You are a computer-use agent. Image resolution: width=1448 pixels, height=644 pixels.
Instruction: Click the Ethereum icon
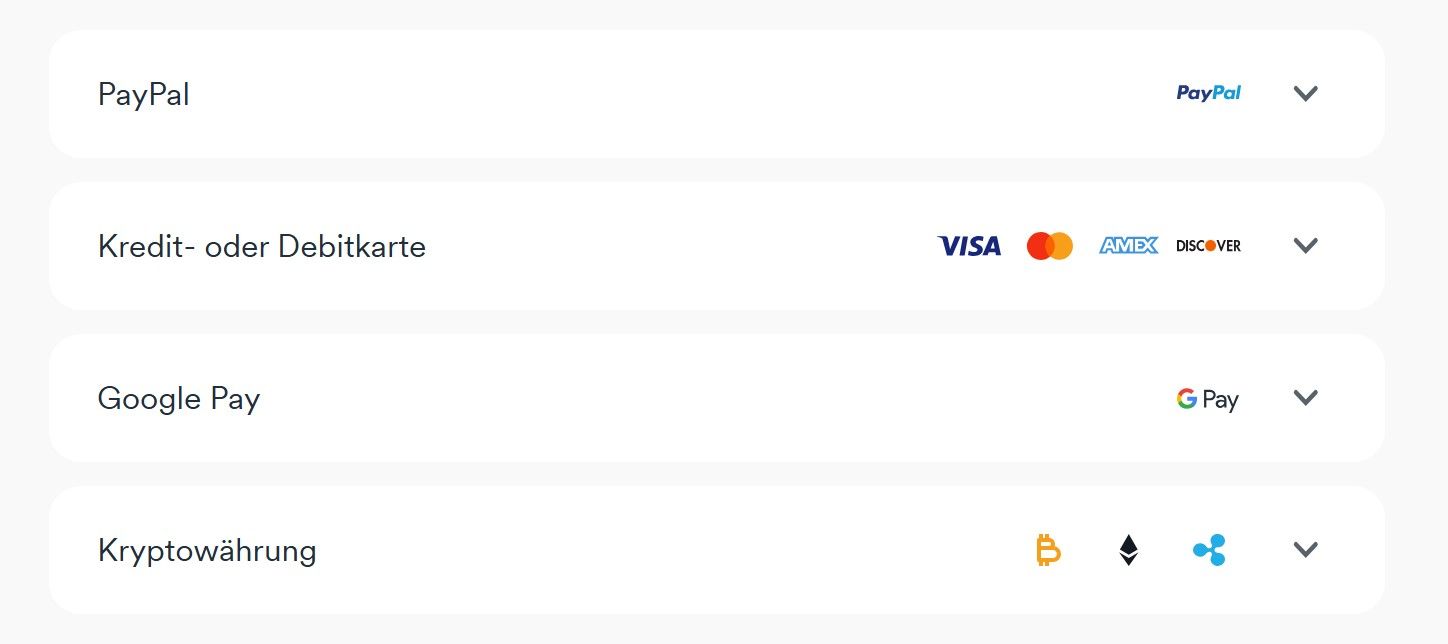(x=1128, y=550)
